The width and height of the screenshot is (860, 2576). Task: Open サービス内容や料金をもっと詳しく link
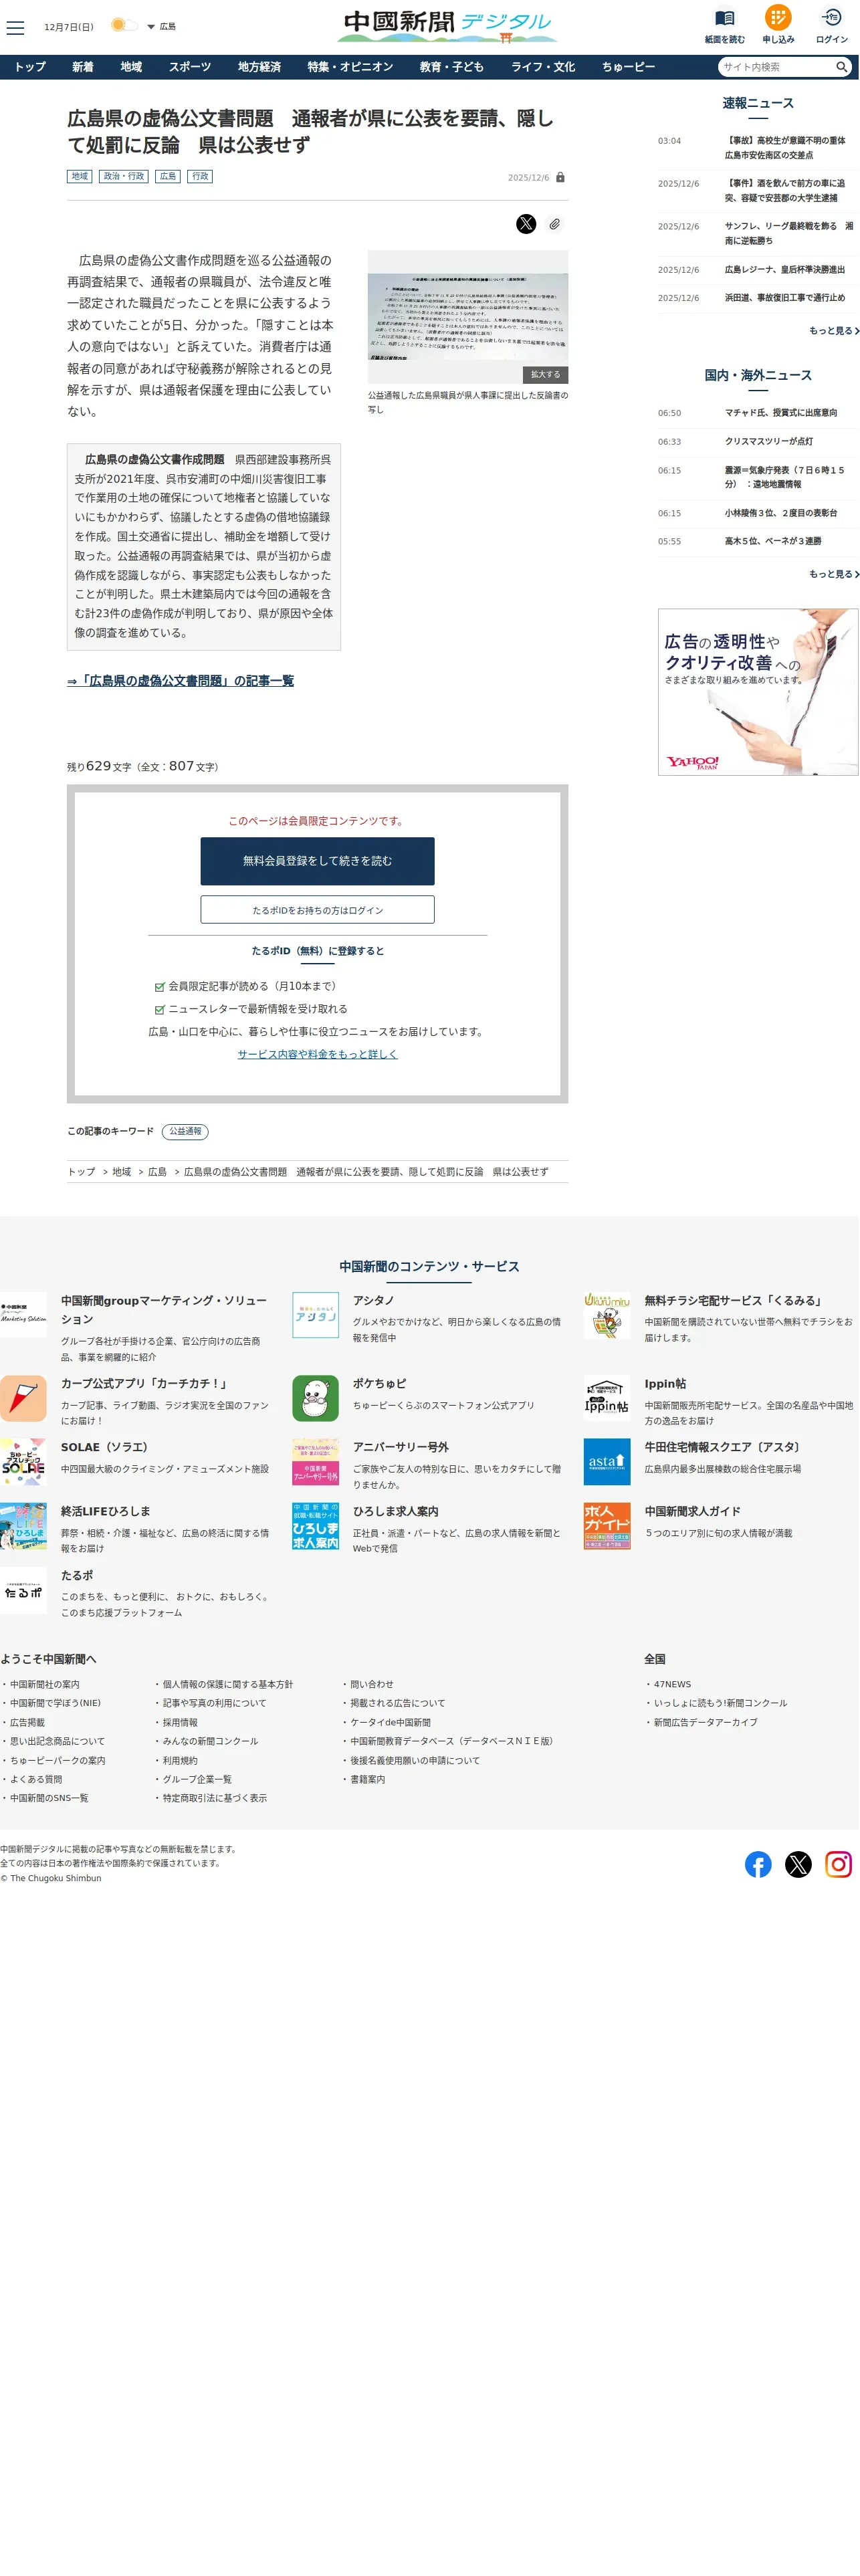(317, 1054)
